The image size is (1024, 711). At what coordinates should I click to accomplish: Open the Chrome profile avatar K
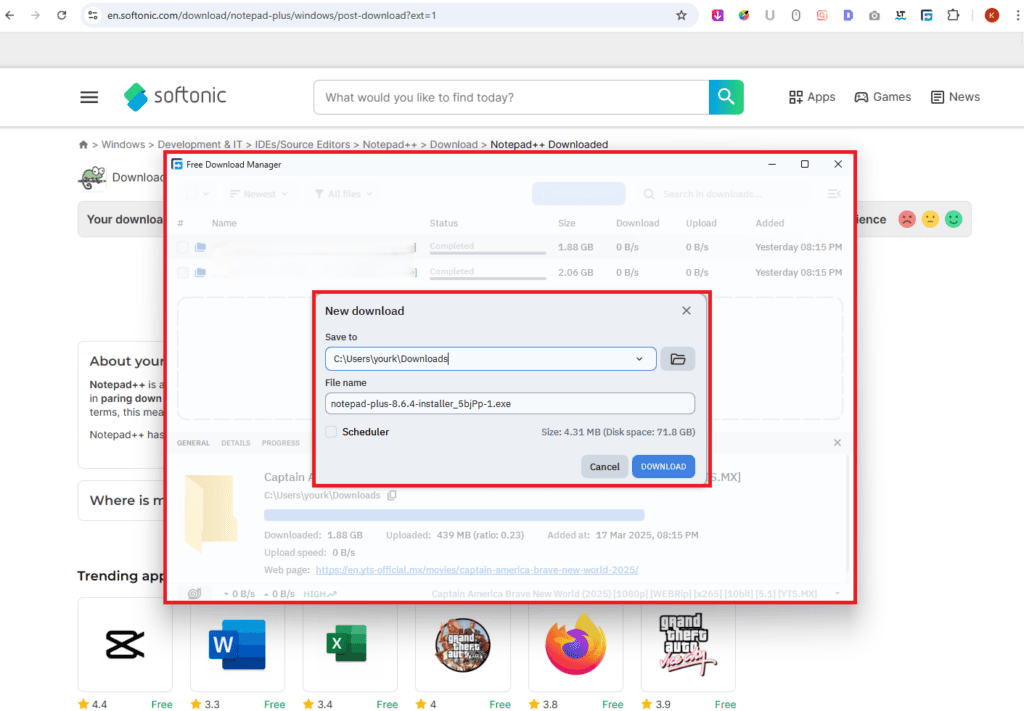pyautogui.click(x=991, y=15)
